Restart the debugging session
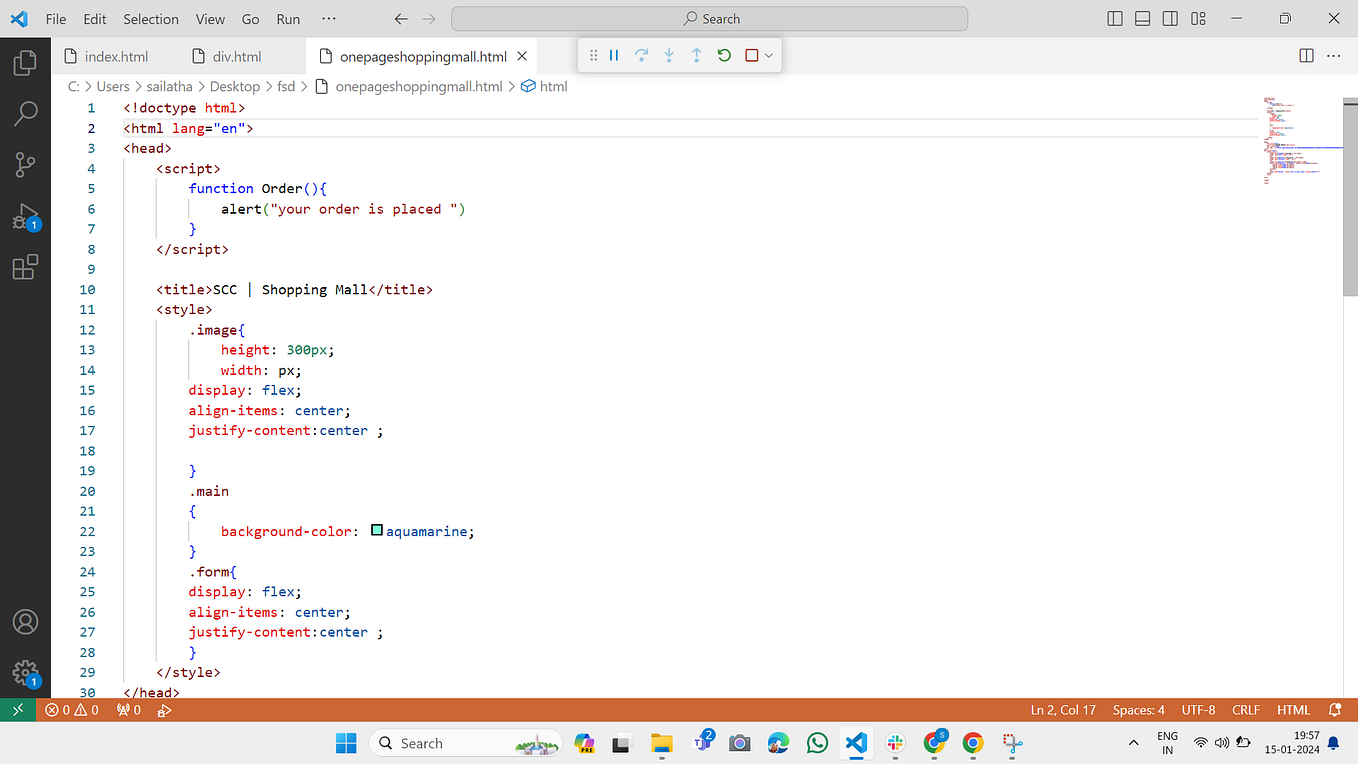Image resolution: width=1358 pixels, height=764 pixels. coord(723,55)
